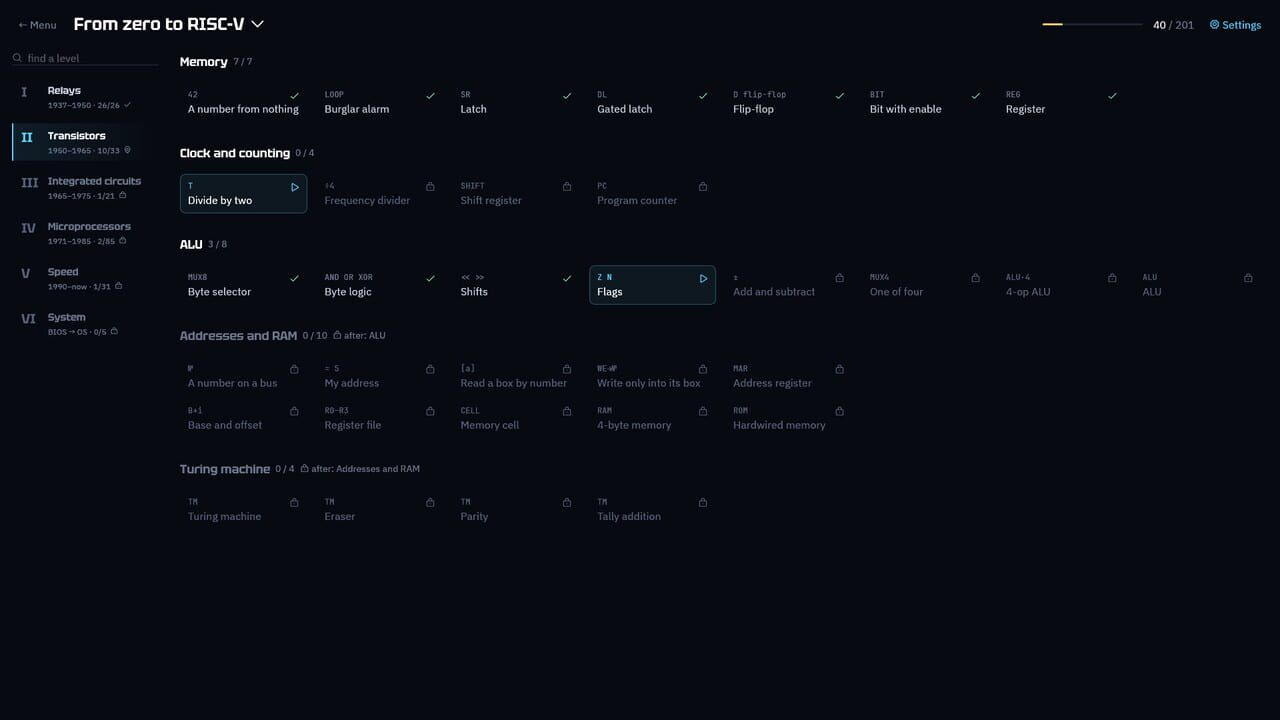
Task: Click the 4-byte memory level
Action: tap(652, 418)
